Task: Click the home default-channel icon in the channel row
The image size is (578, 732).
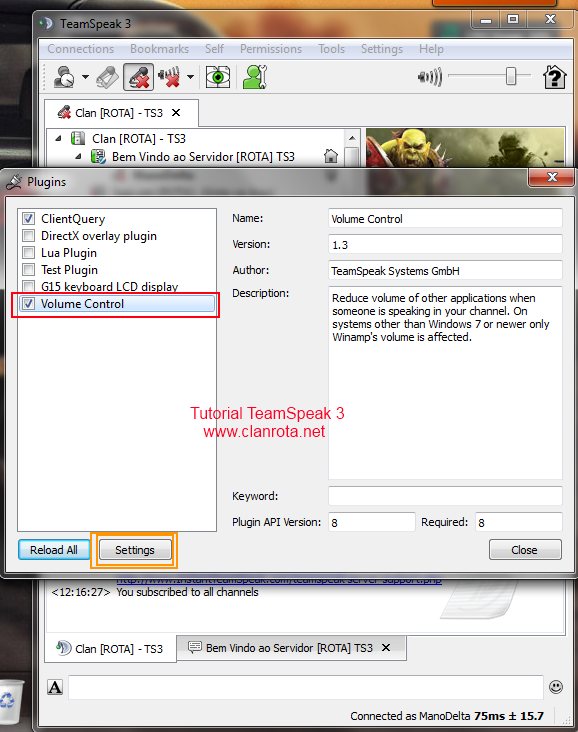Action: [331, 156]
